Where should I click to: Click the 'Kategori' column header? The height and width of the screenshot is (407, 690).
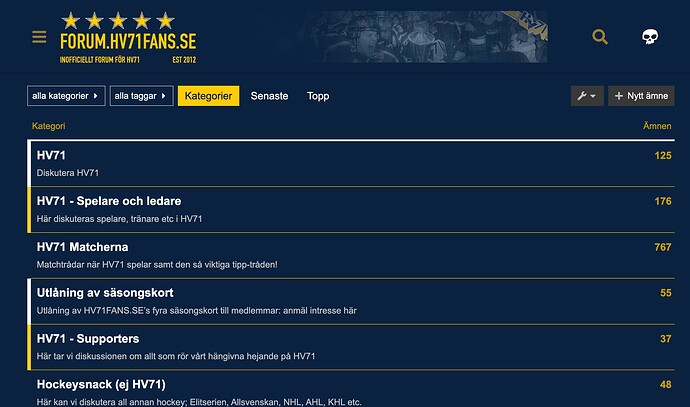48,126
